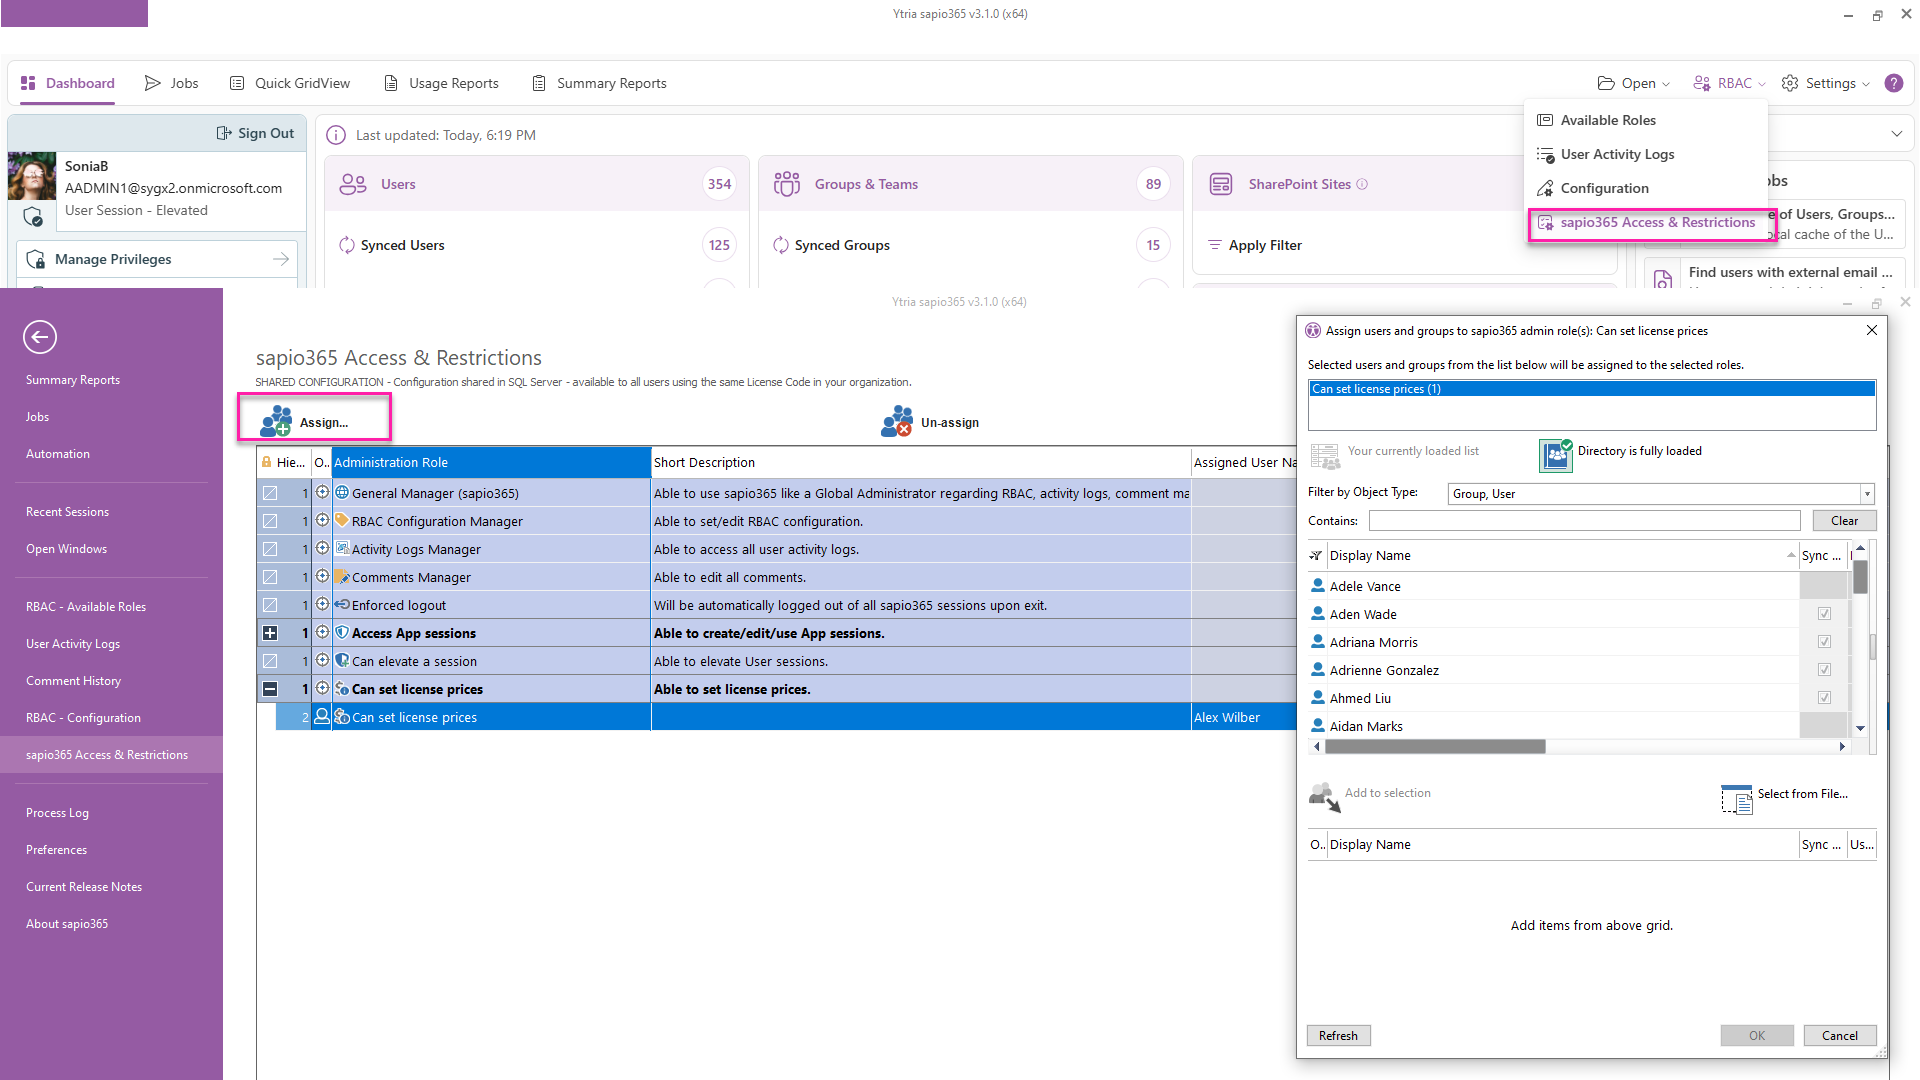Toggle the Activity Logs Manager row checkbox
The height and width of the screenshot is (1080, 1920).
[270, 549]
